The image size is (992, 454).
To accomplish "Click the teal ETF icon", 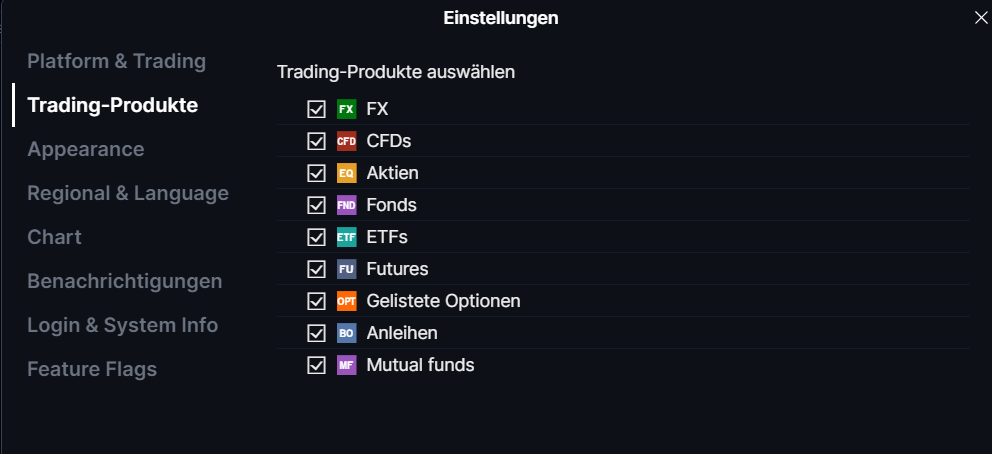I will 347,237.
